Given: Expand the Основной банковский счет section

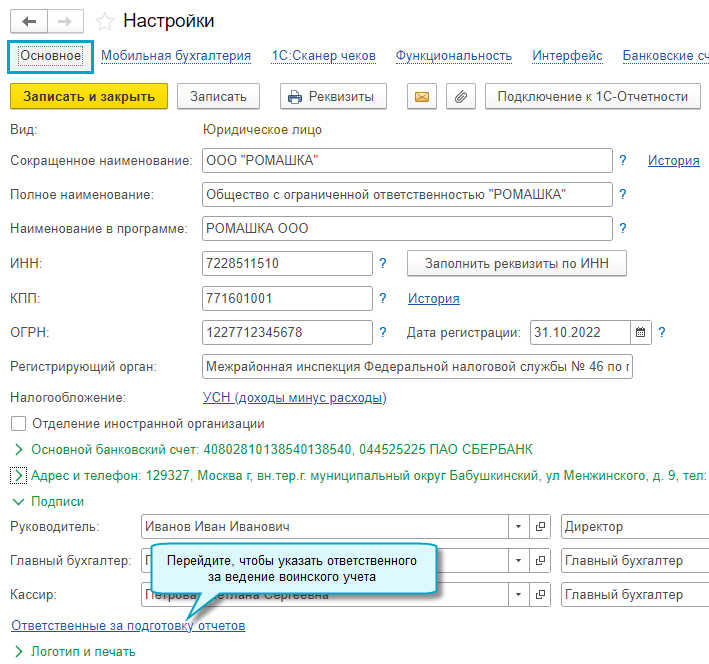Looking at the screenshot, I should 19,450.
